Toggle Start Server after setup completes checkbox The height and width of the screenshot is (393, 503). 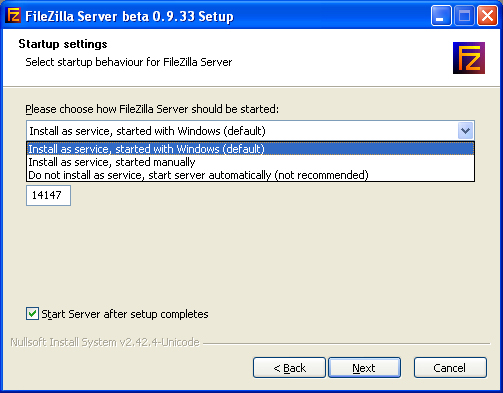pos(32,314)
